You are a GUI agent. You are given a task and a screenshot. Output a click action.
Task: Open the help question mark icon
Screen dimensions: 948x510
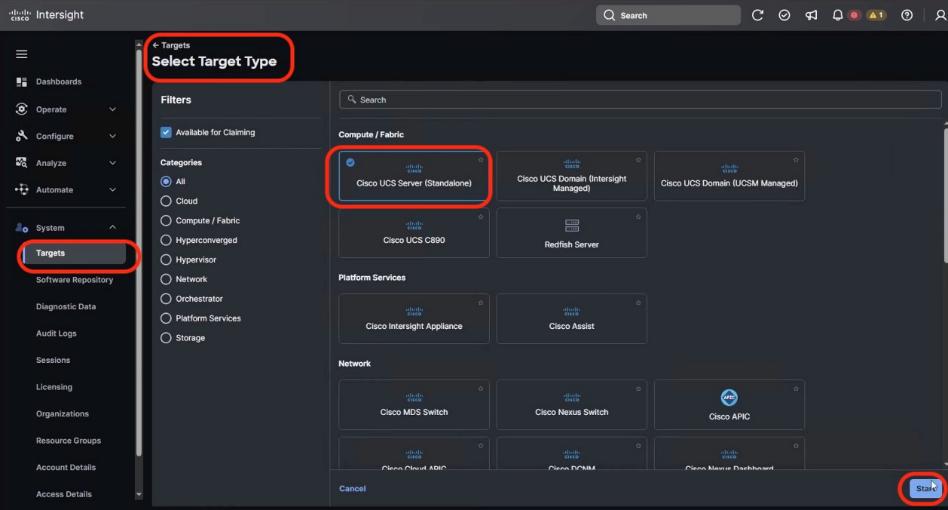[907, 15]
